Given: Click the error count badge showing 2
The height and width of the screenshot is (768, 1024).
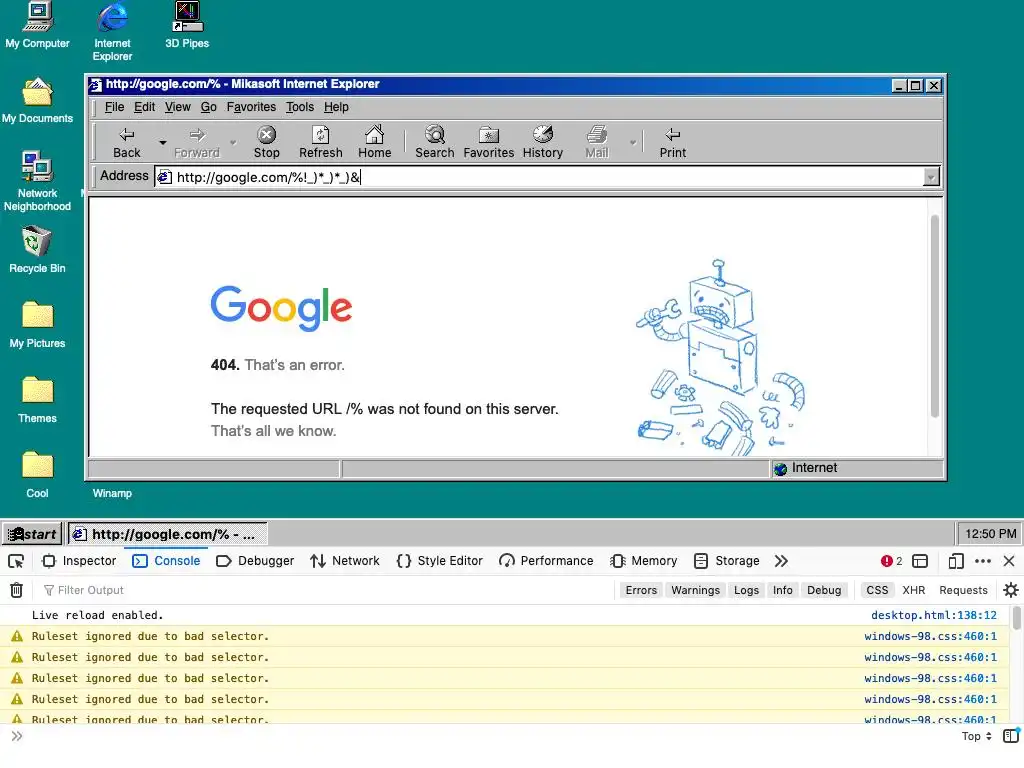Looking at the screenshot, I should [x=891, y=561].
